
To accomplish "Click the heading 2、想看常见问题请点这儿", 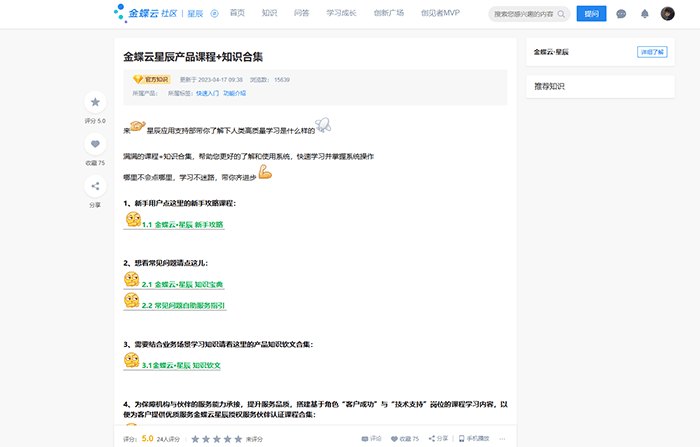I will [166, 263].
